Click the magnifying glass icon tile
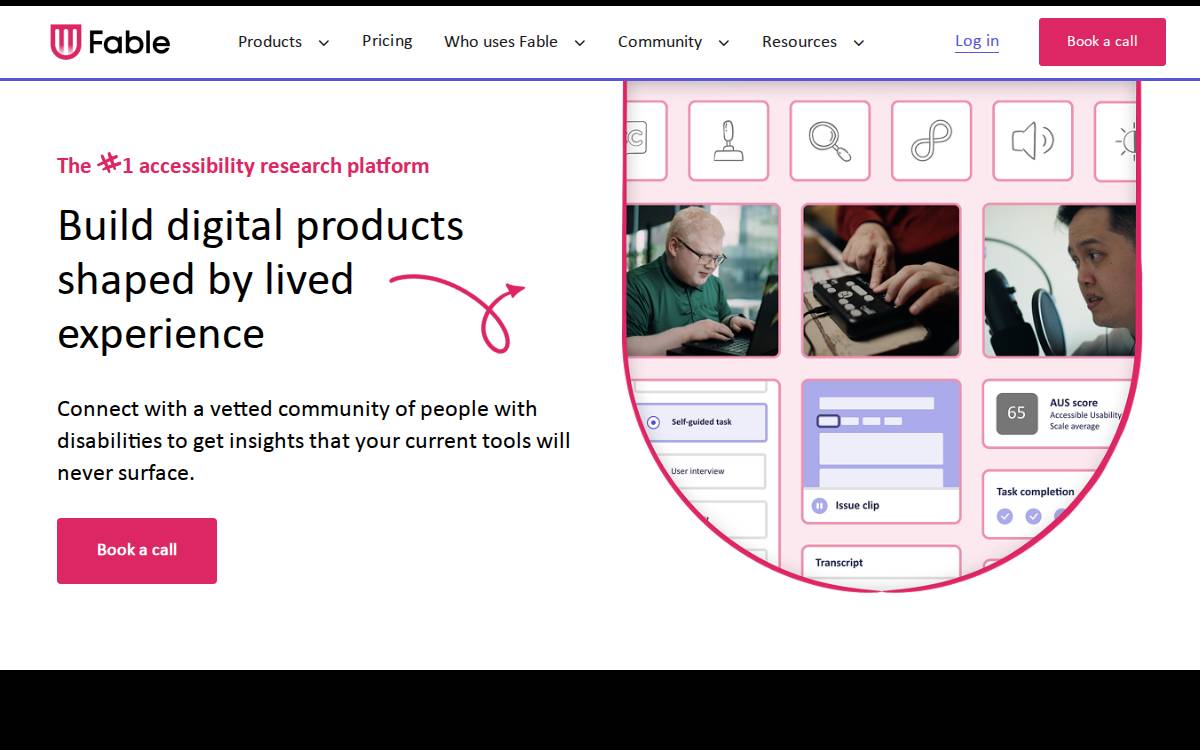The image size is (1200, 750). coord(830,141)
